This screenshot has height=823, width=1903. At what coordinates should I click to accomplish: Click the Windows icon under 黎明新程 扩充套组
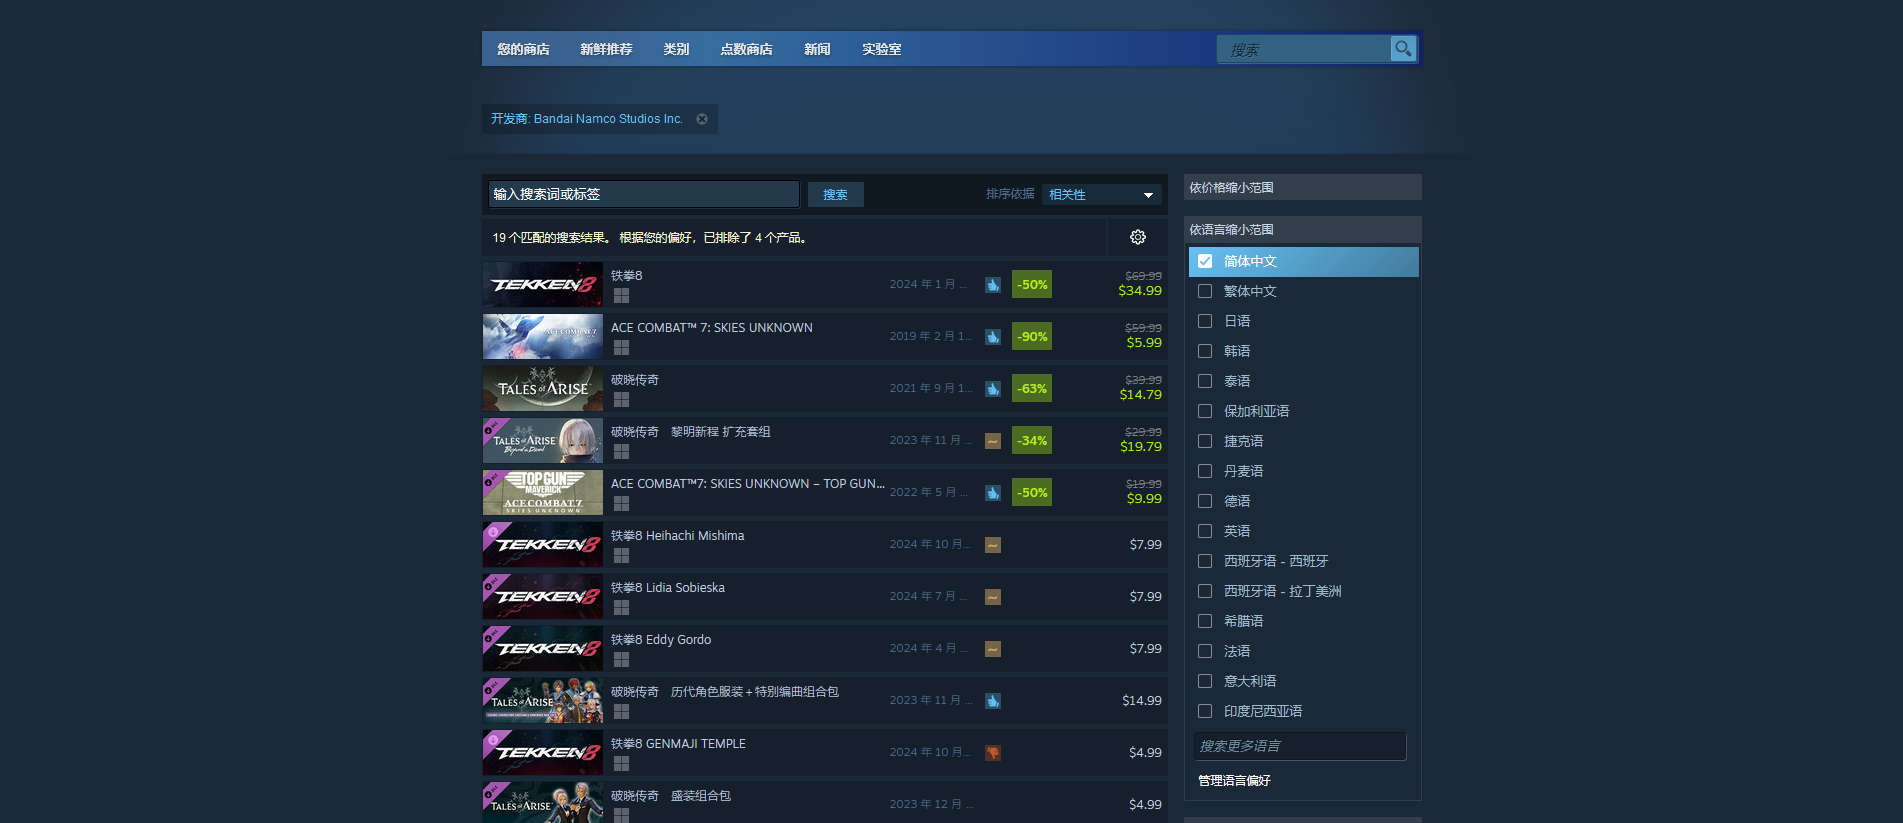click(621, 452)
